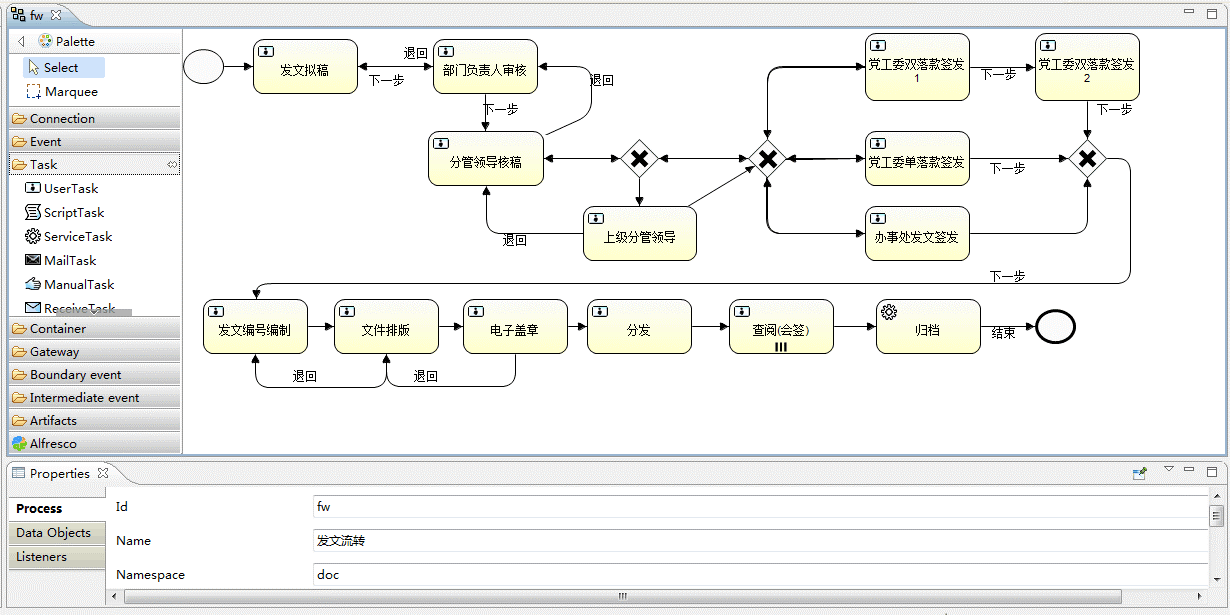Viewport: 1230px width, 615px height.
Task: Click the start event circle in diagram
Action: pos(204,67)
